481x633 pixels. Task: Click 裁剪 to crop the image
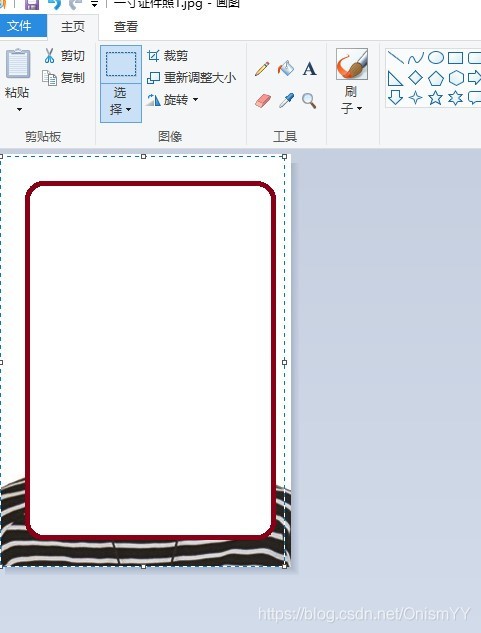pos(167,55)
